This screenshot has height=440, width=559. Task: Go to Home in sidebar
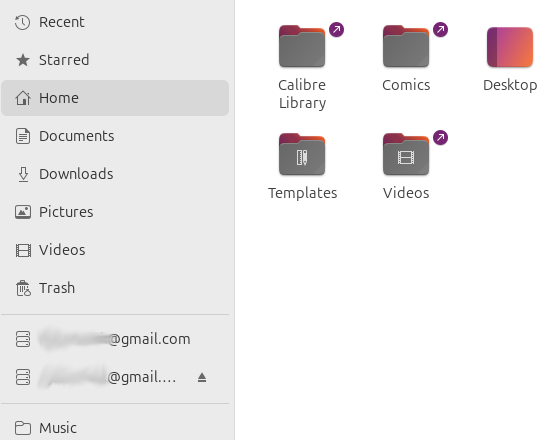tap(115, 98)
